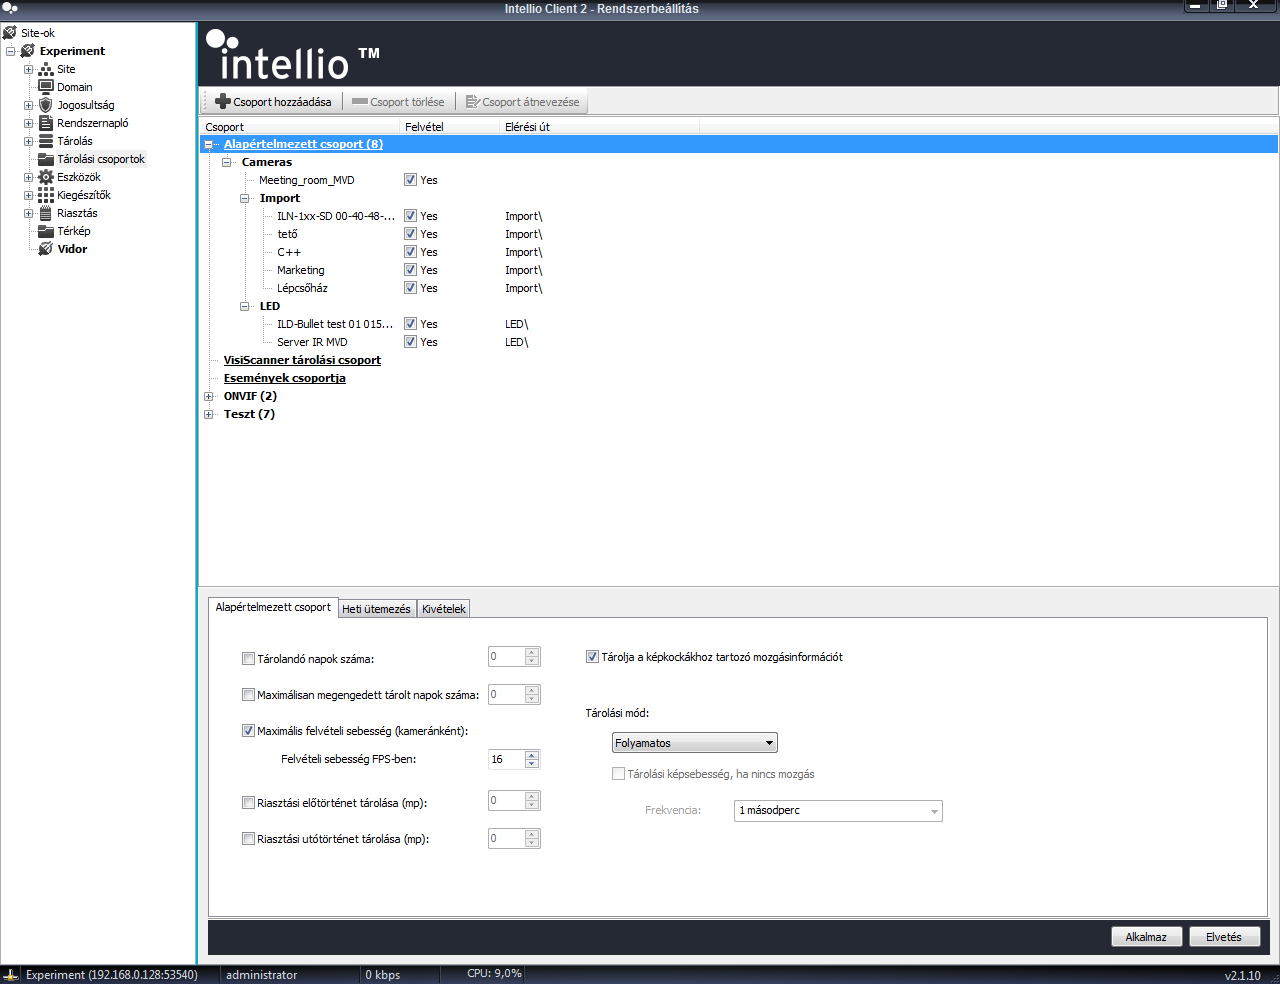The height and width of the screenshot is (984, 1280).
Task: Toggle recording checkbox for tető camera
Action: [410, 234]
